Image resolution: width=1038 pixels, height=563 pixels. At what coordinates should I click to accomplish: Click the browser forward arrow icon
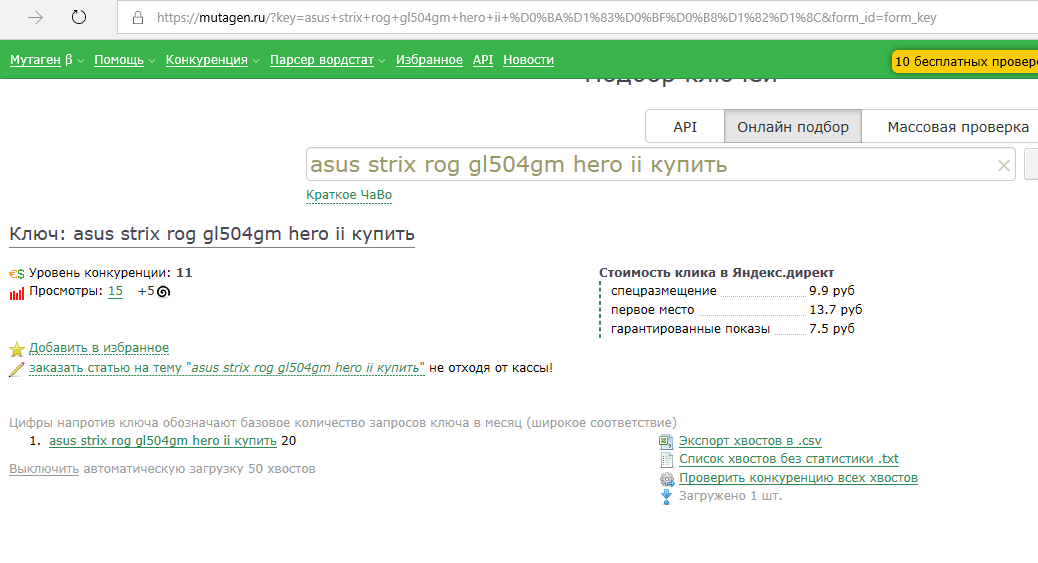click(35, 18)
